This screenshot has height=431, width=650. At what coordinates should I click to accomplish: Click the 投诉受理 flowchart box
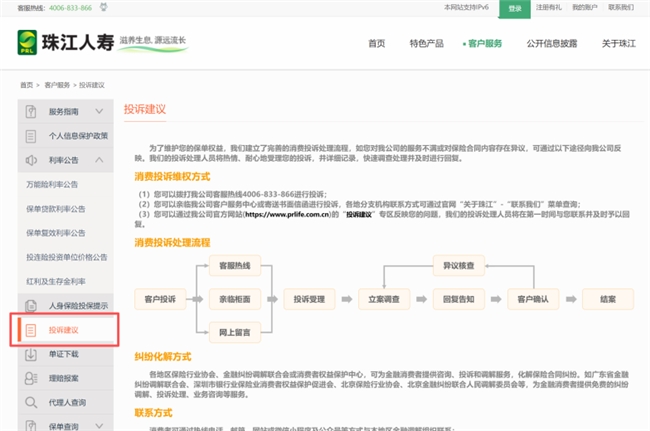point(309,299)
